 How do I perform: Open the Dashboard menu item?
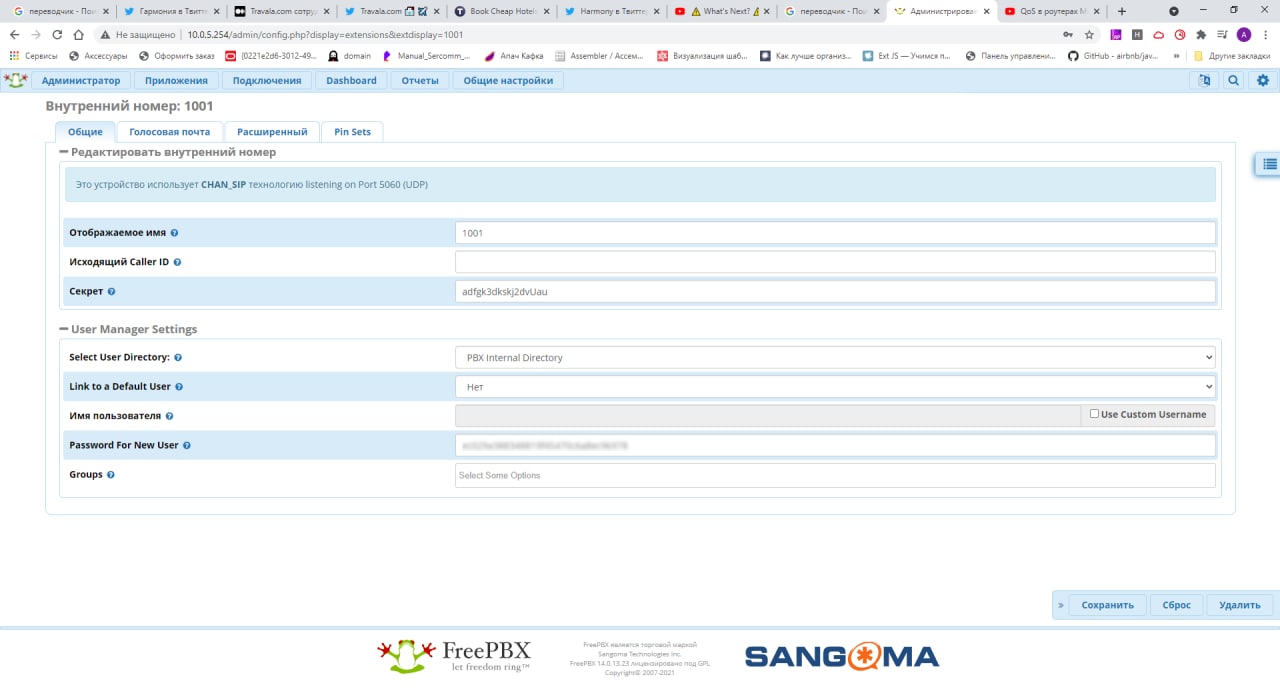click(351, 81)
